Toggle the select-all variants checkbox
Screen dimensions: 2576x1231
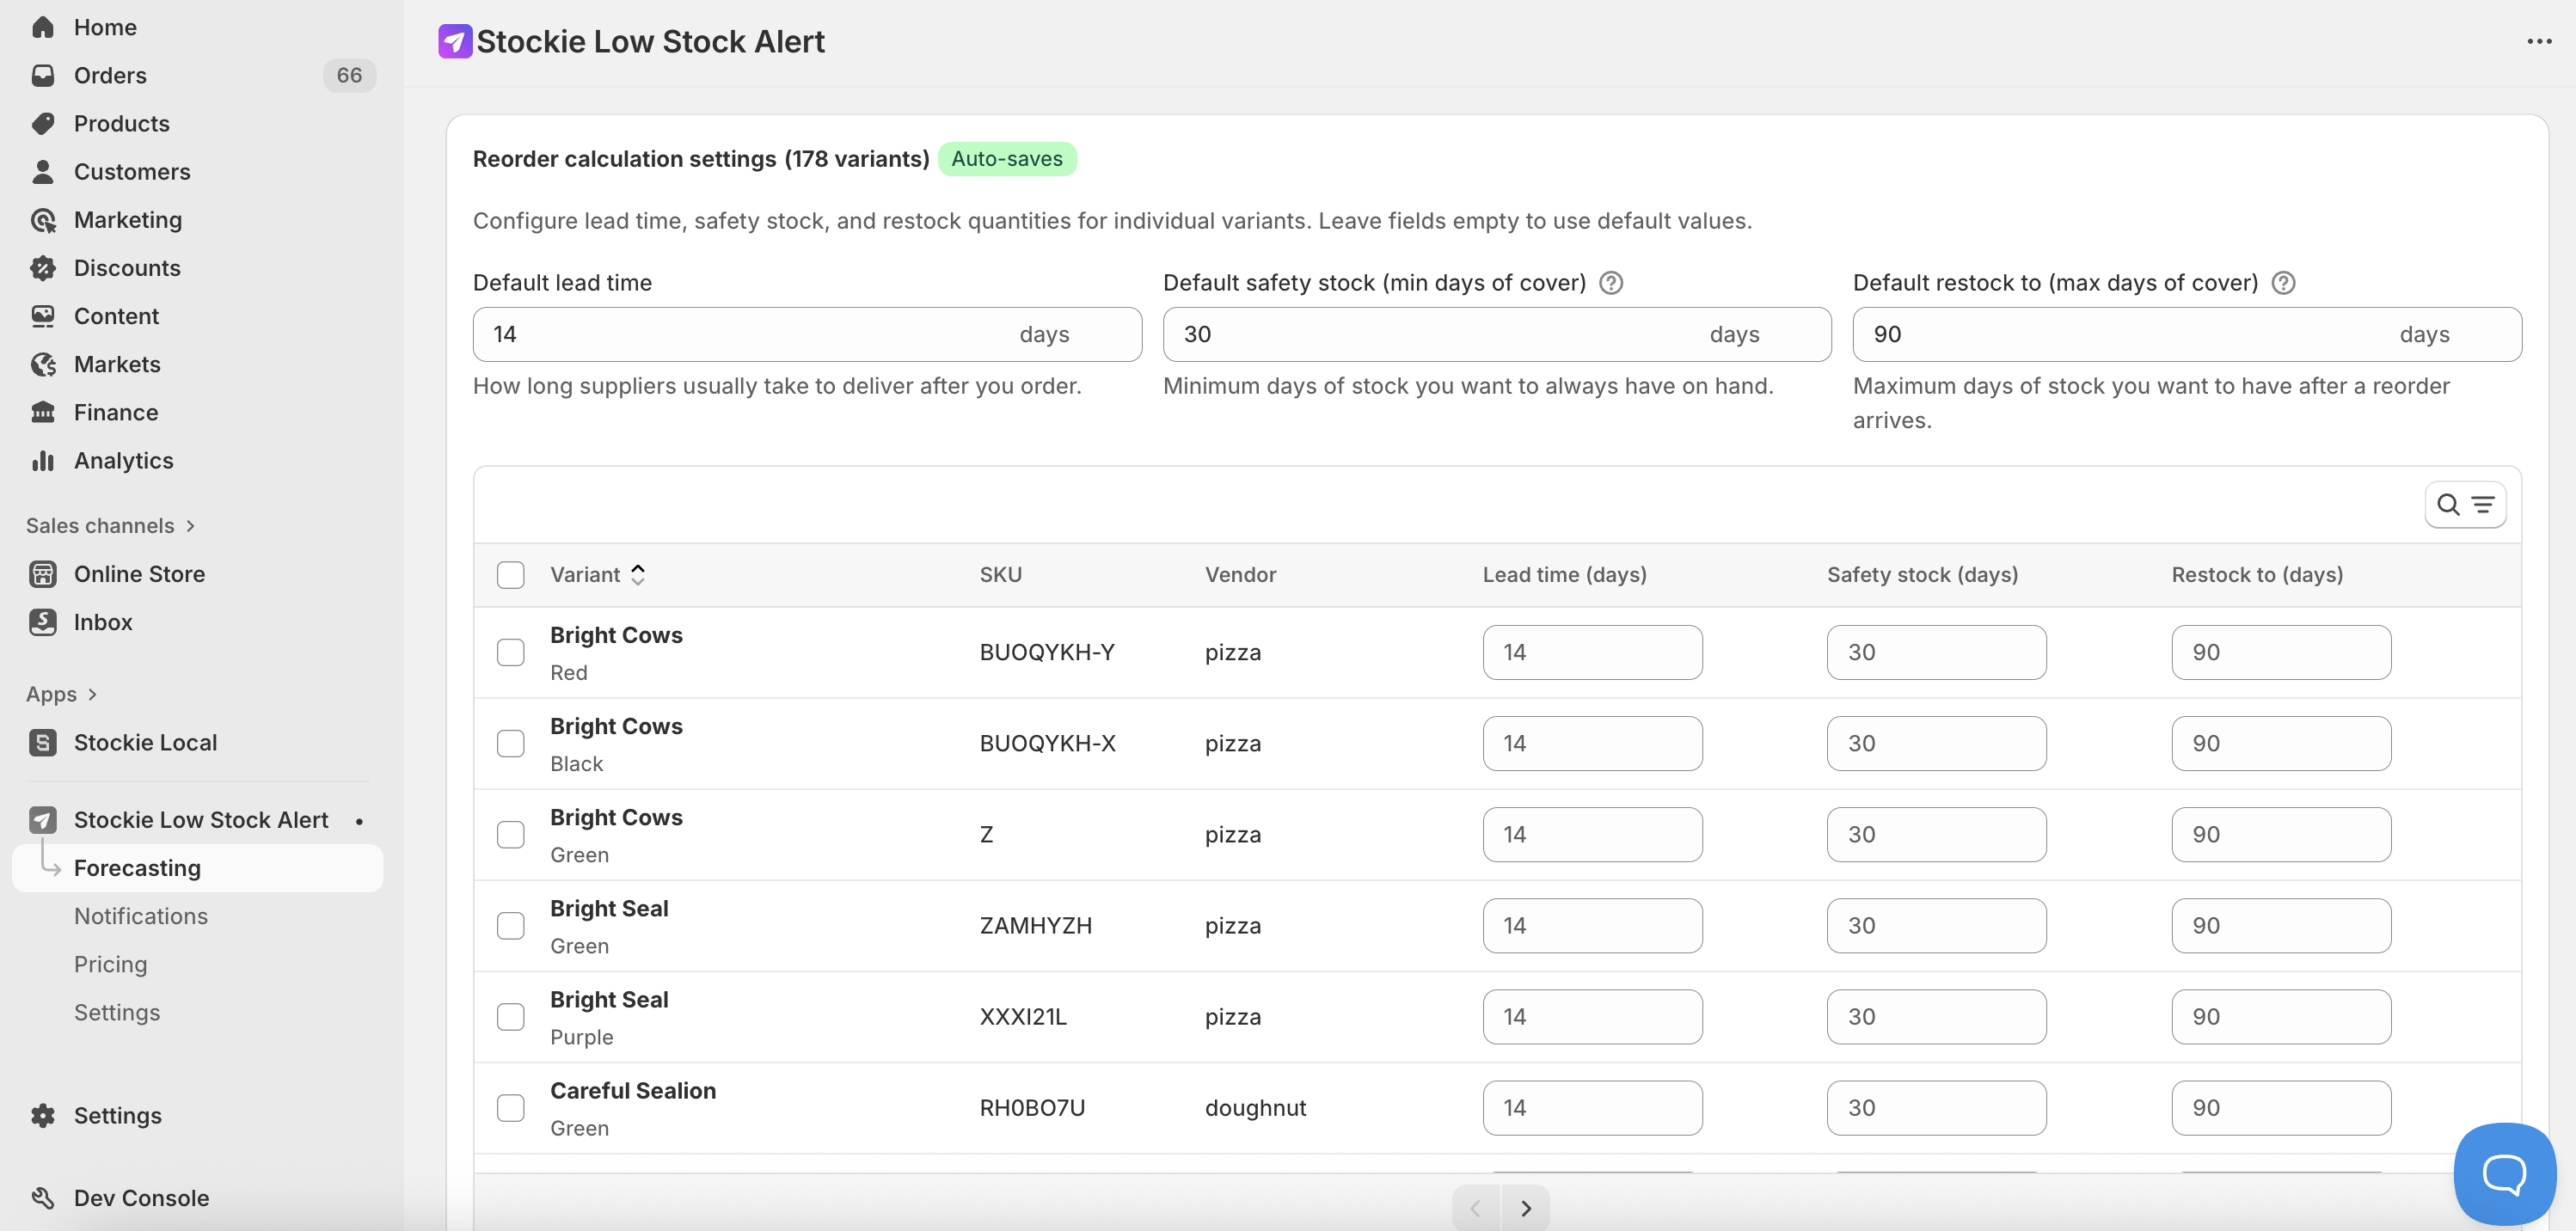[x=511, y=575]
